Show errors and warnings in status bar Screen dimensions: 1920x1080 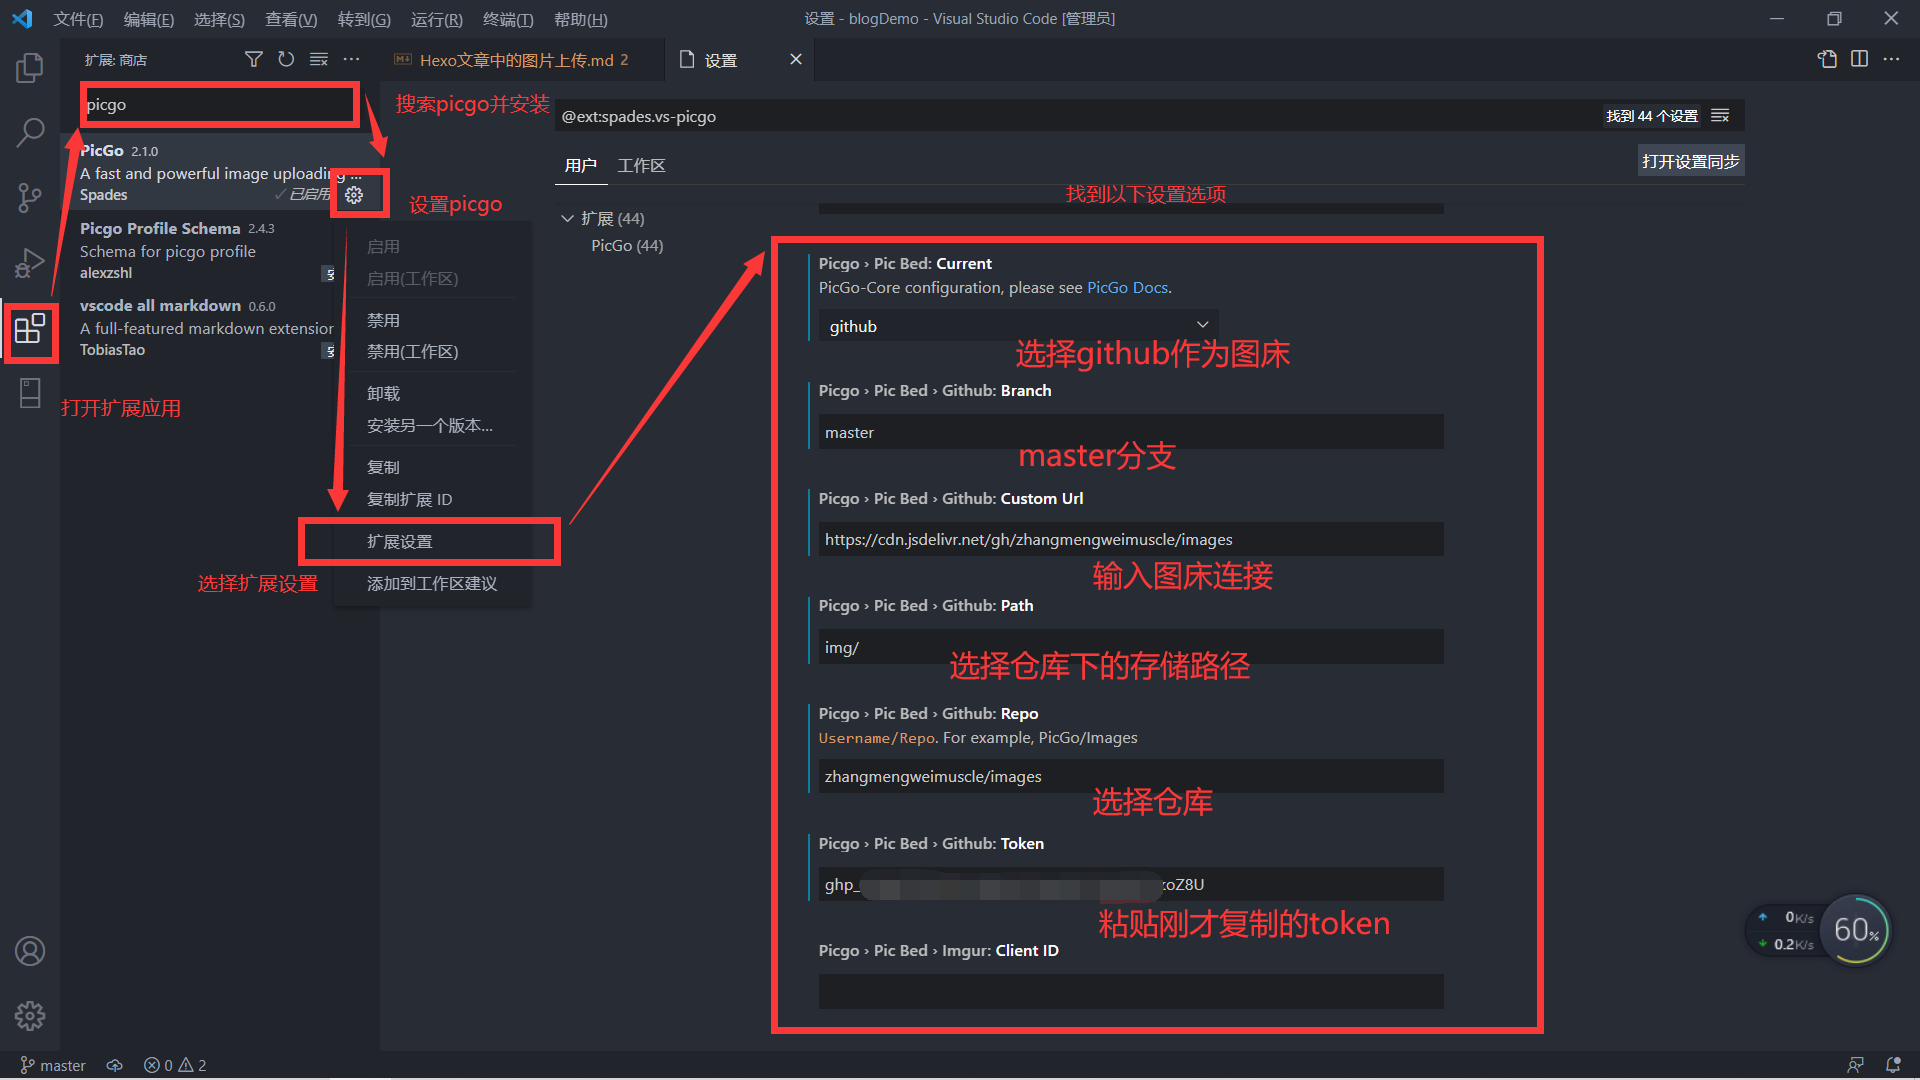coord(175,1066)
